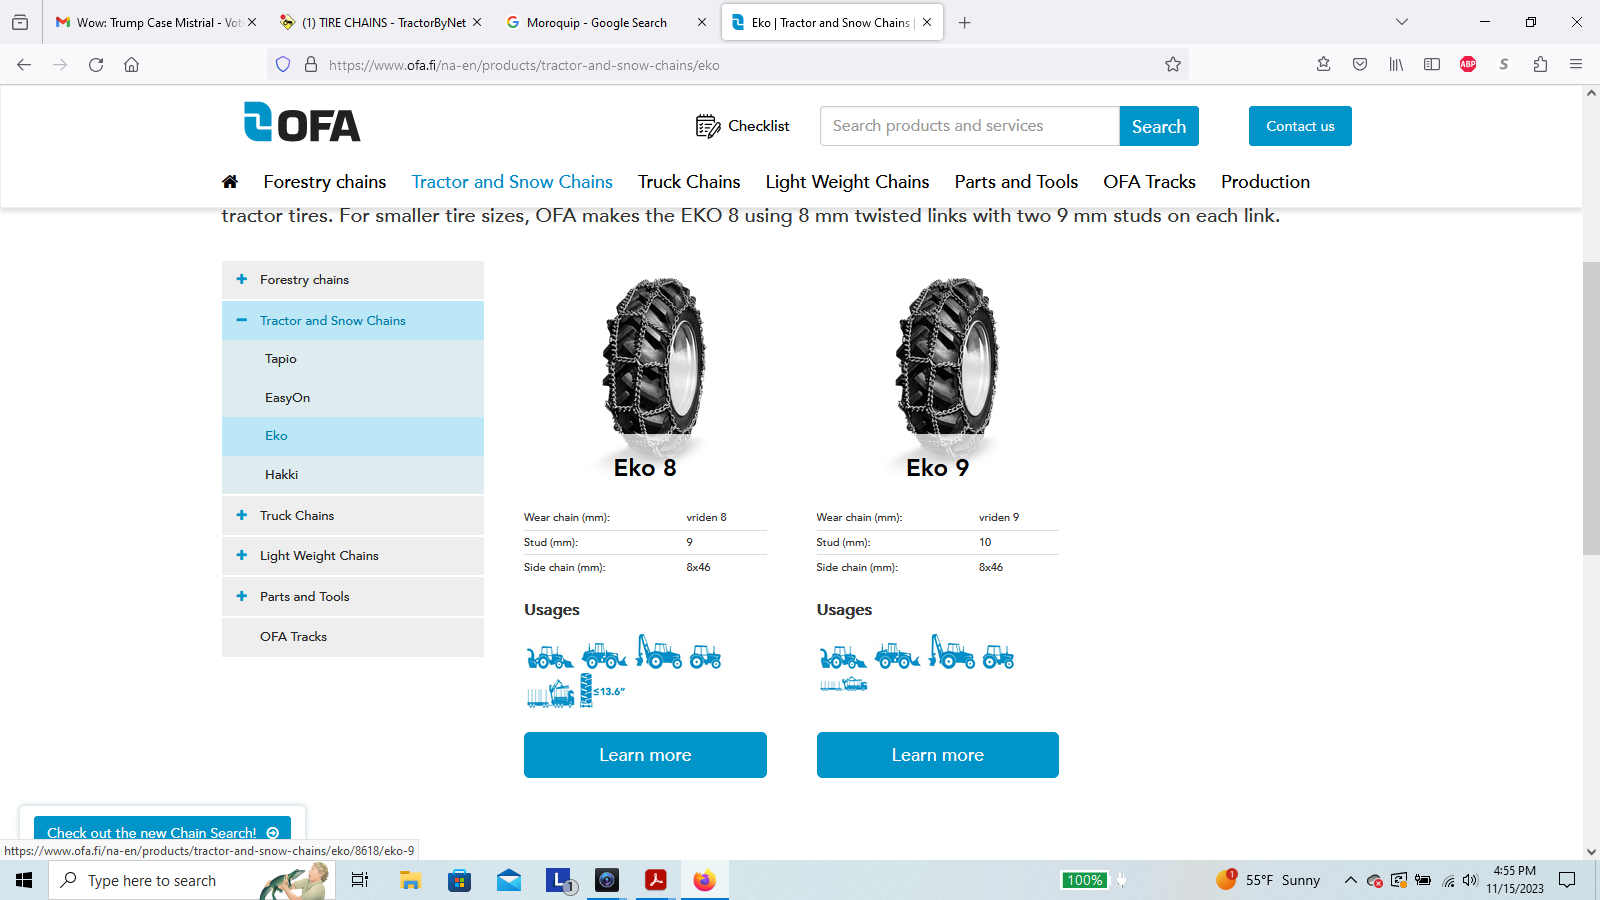The height and width of the screenshot is (900, 1600).
Task: Close the Moroquip Google Search tab
Action: pyautogui.click(x=702, y=22)
